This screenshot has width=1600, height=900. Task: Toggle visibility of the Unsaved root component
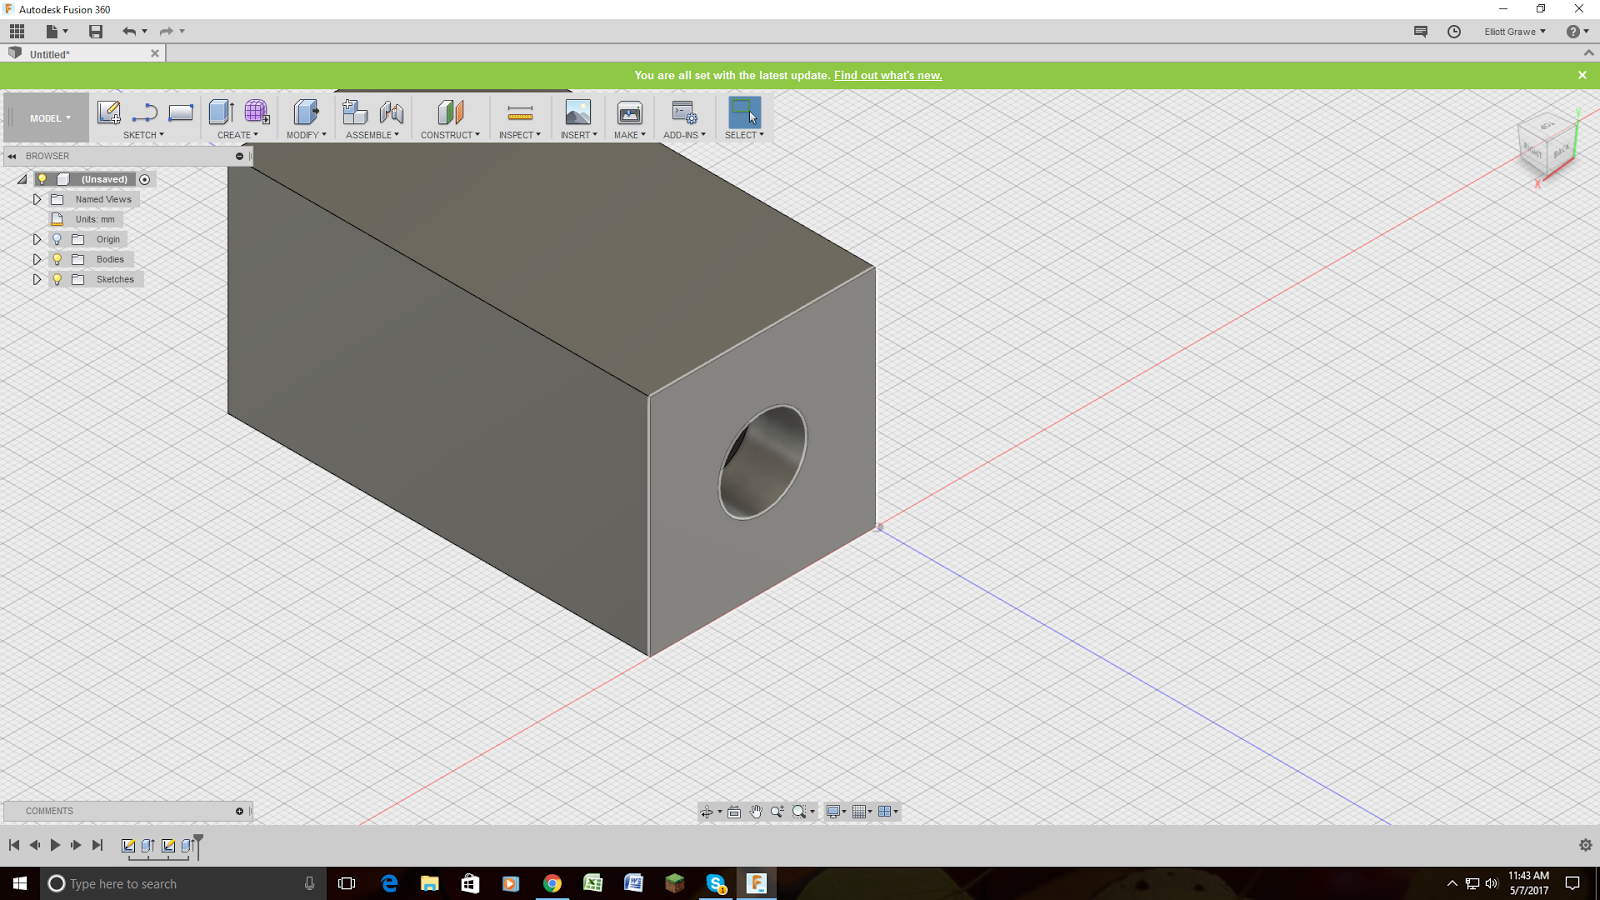[42, 179]
